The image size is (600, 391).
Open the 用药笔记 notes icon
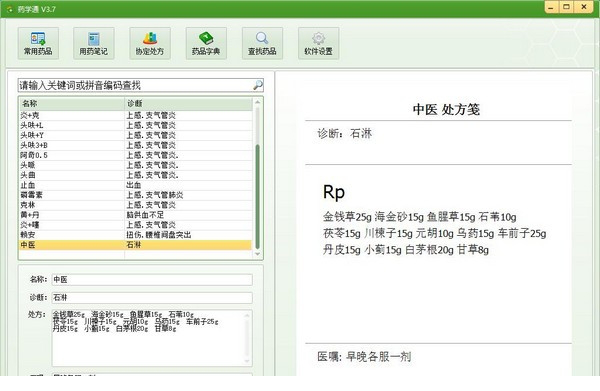coord(94,43)
